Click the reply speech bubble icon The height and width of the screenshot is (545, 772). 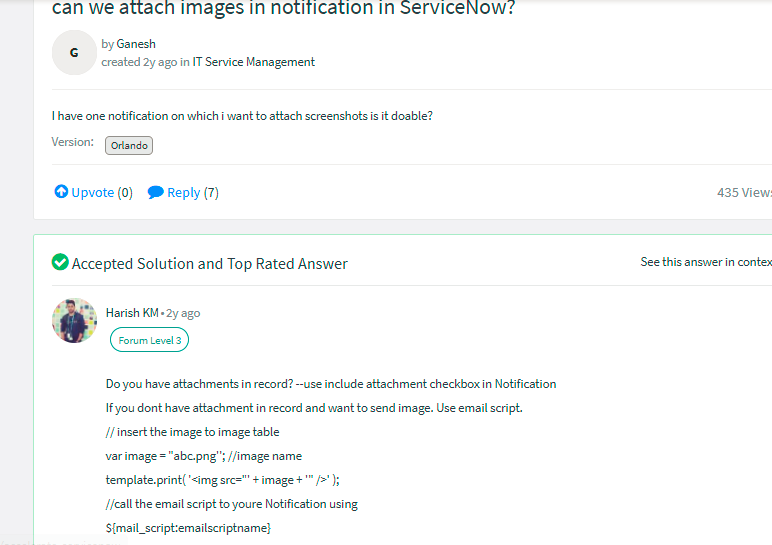pyautogui.click(x=155, y=192)
